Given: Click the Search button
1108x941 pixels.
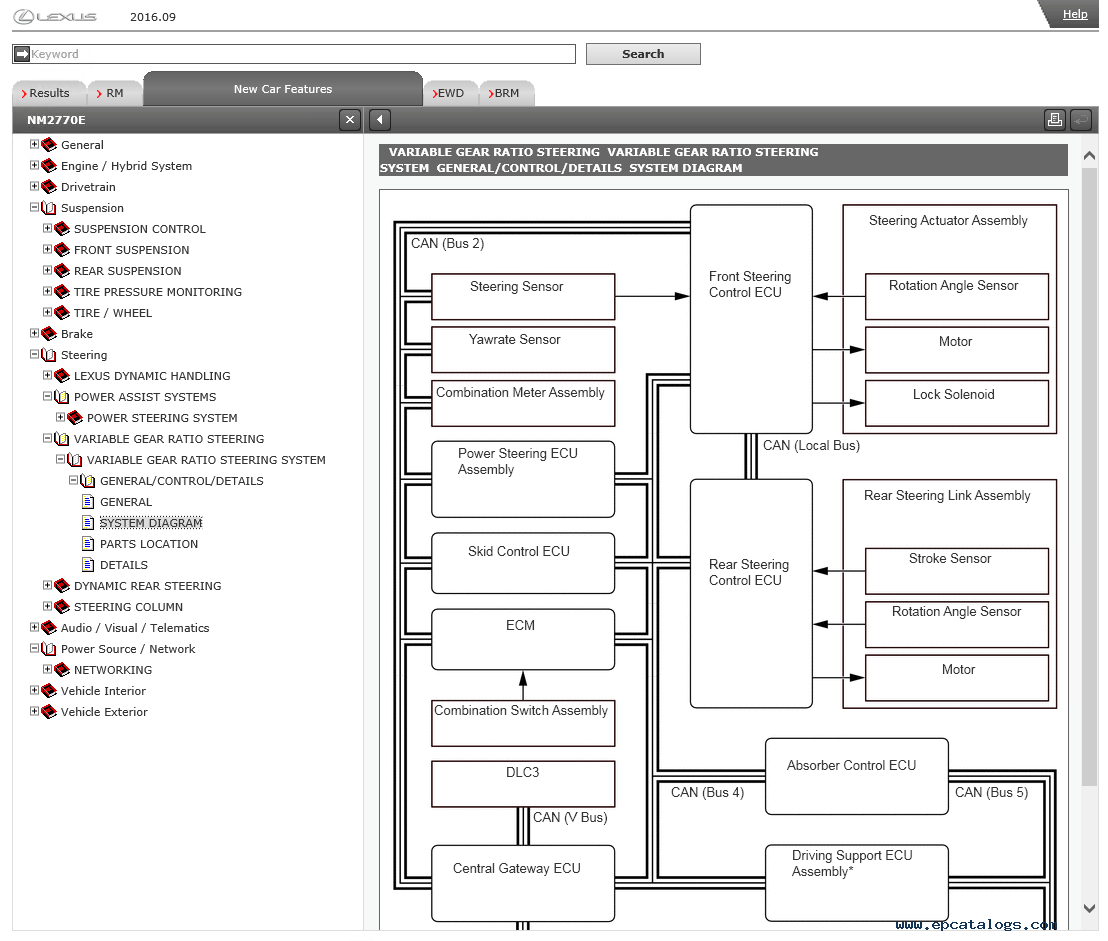Looking at the screenshot, I should (x=643, y=54).
